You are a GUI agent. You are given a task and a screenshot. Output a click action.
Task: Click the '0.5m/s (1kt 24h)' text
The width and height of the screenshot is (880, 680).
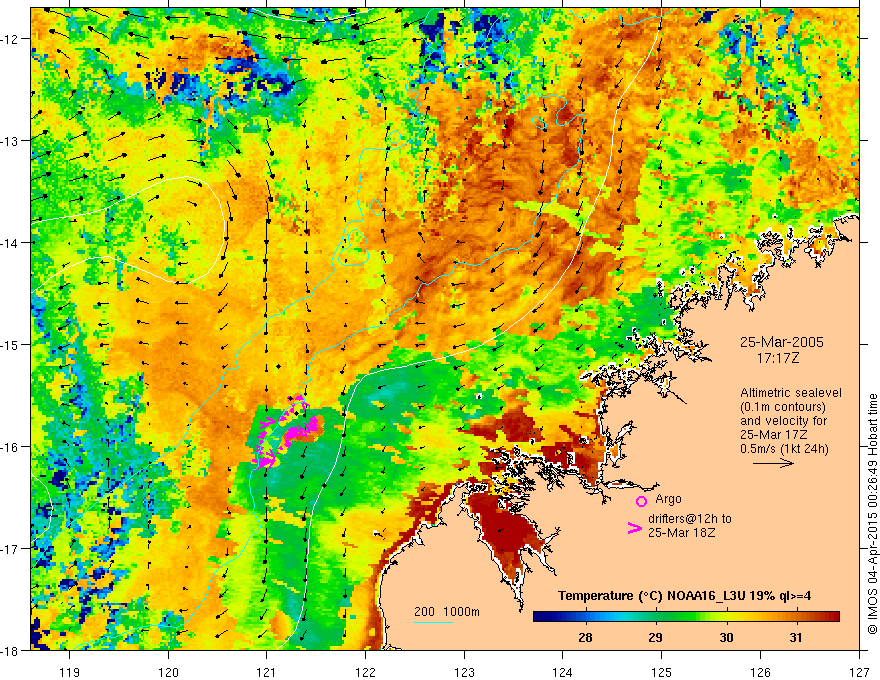click(785, 449)
